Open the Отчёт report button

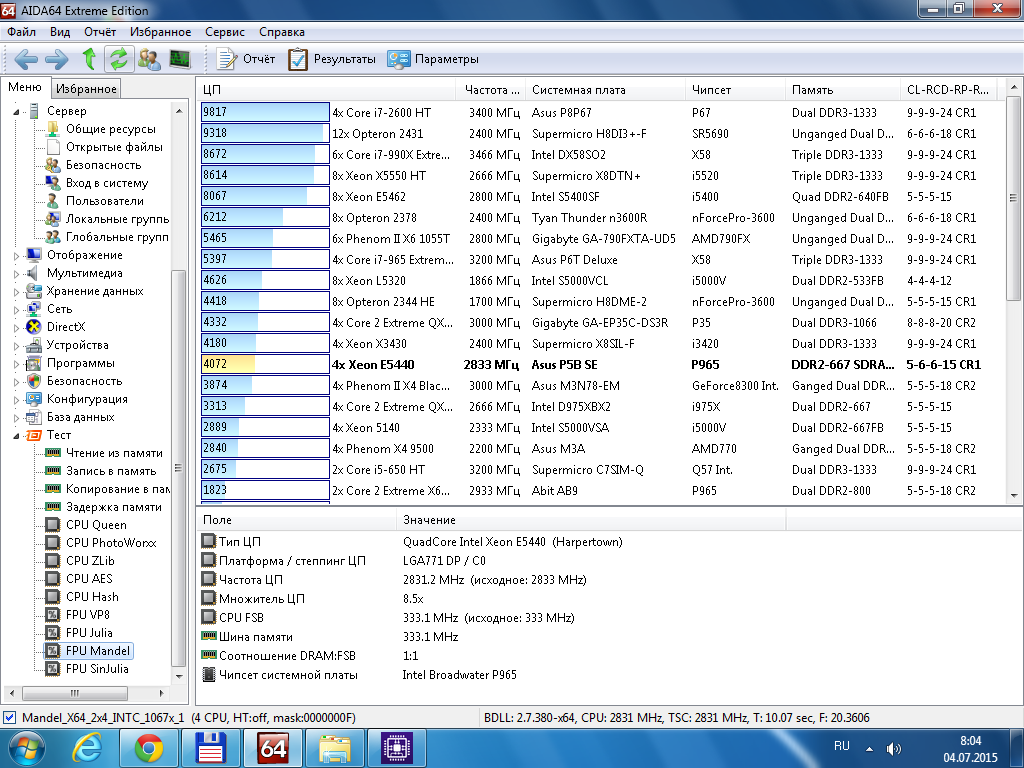pyautogui.click(x=246, y=59)
